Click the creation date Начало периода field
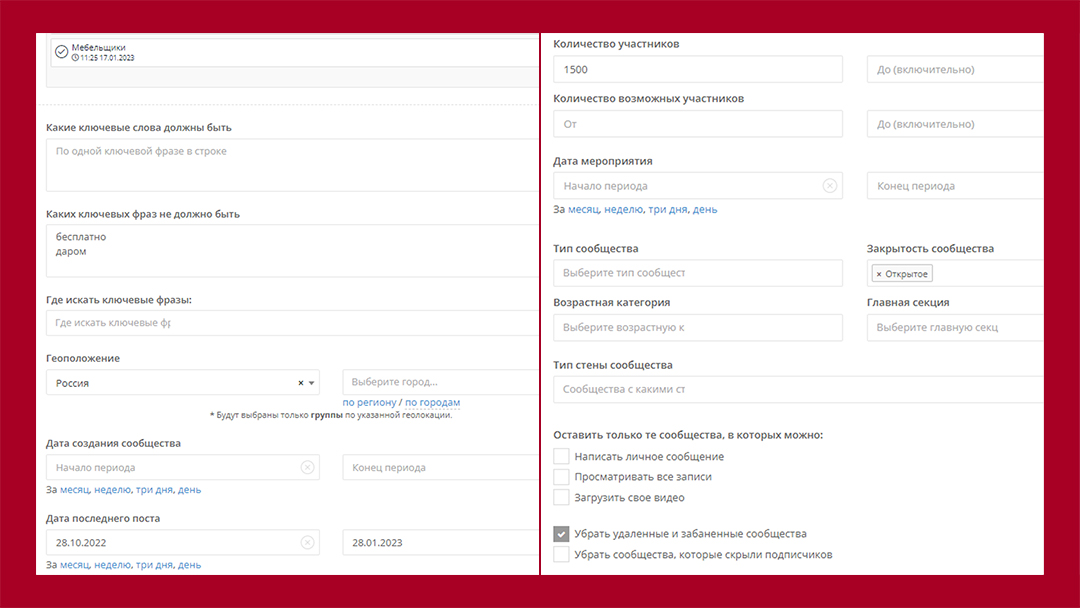Image resolution: width=1080 pixels, height=608 pixels. click(183, 468)
